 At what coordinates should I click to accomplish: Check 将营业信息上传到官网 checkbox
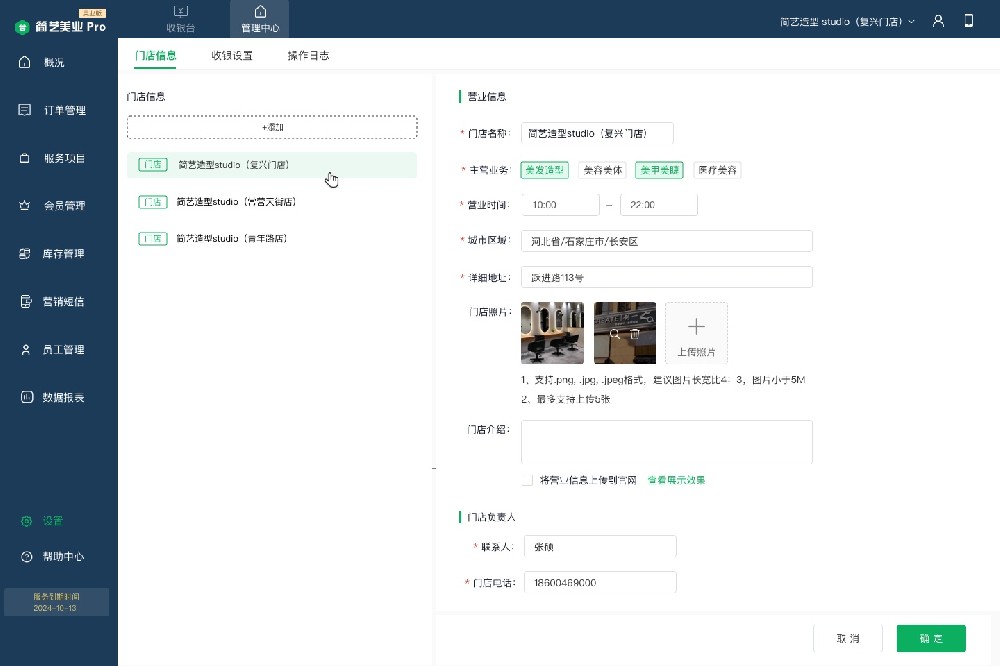pos(527,480)
